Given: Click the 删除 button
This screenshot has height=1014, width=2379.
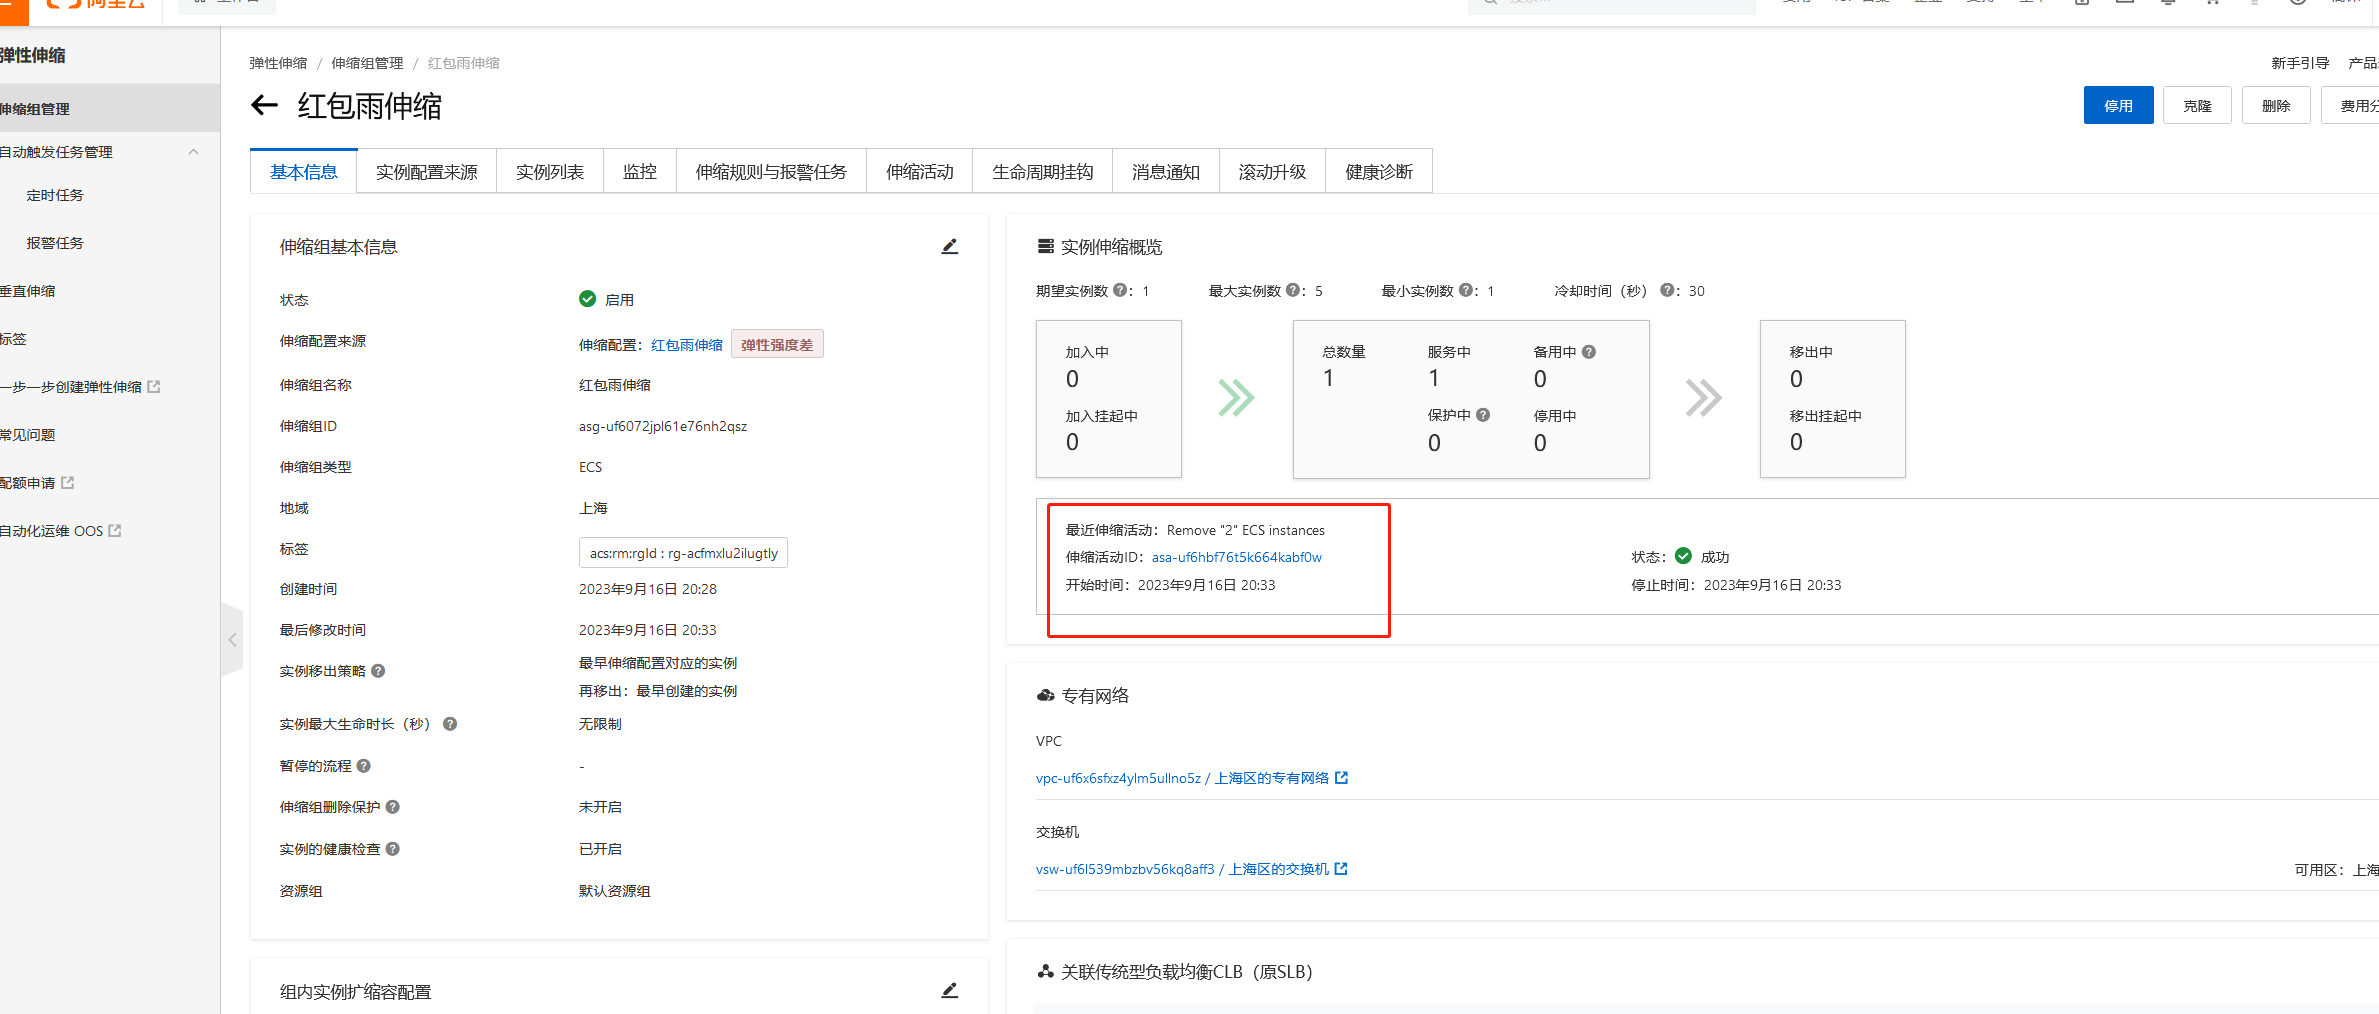Looking at the screenshot, I should pyautogui.click(x=2276, y=105).
